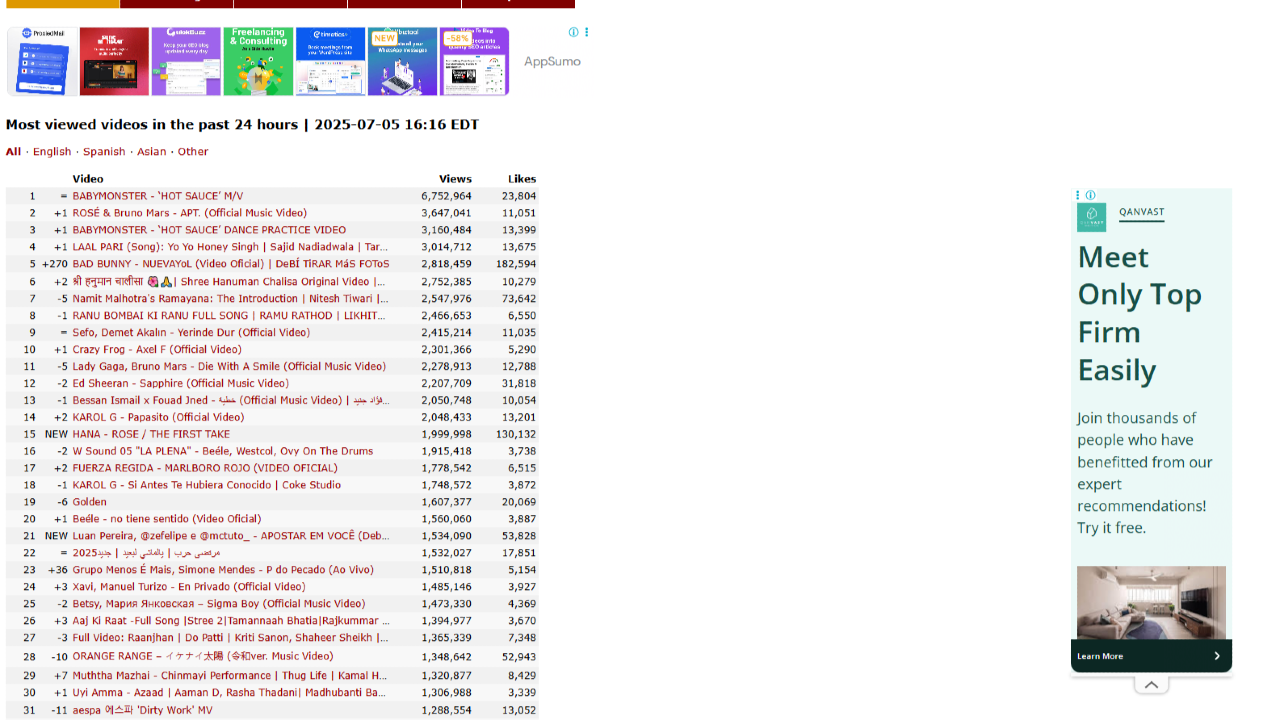Open Sefo, Demet Akalın Yerinde Dur link
Image resolution: width=1280 pixels, height=720 pixels.
tap(191, 332)
